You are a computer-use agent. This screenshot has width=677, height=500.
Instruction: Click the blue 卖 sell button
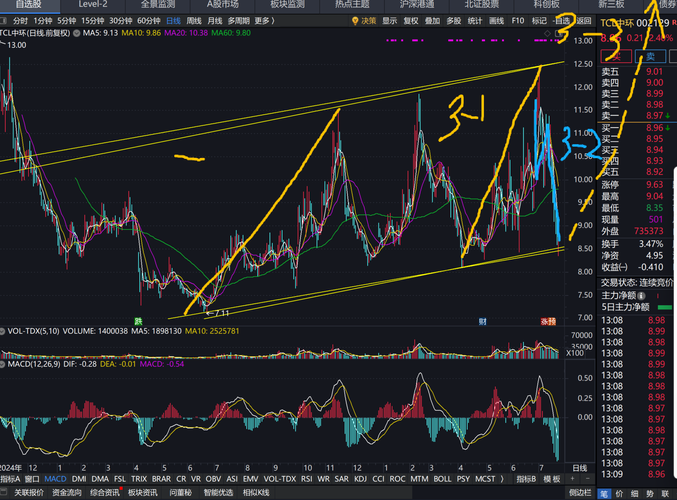click(650, 56)
